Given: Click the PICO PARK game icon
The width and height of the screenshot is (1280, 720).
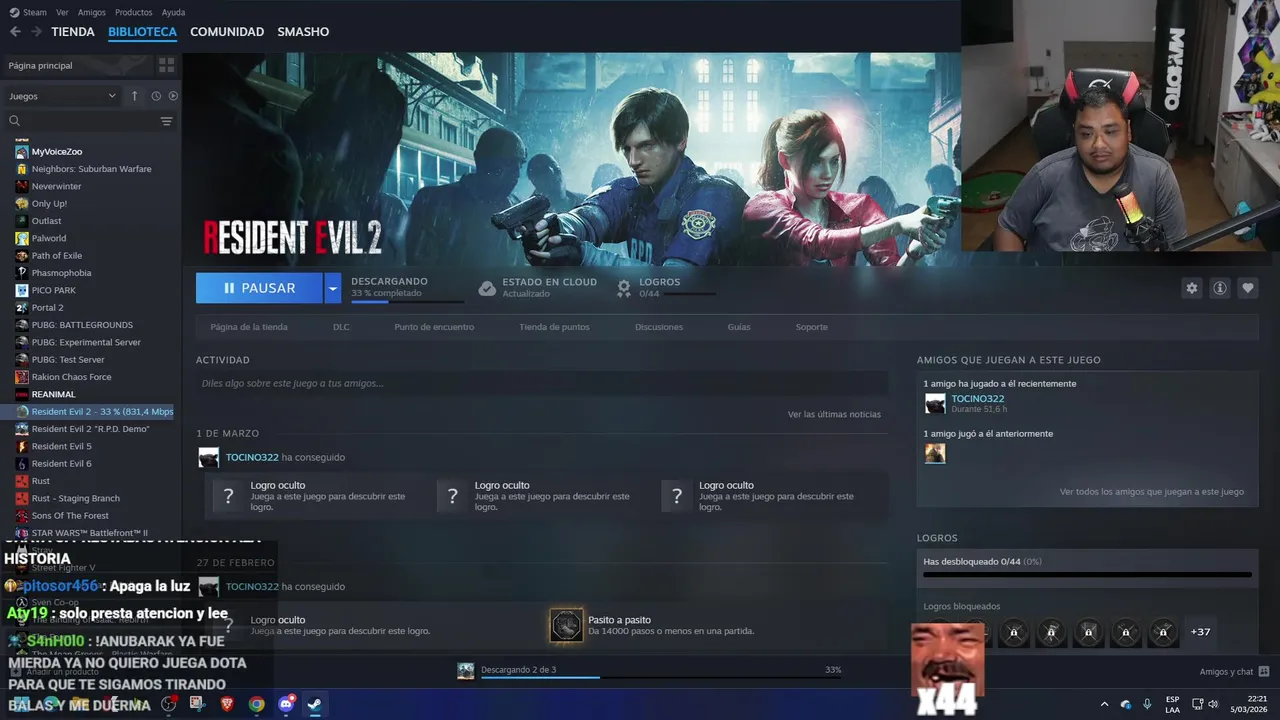Looking at the screenshot, I should click(x=22, y=290).
